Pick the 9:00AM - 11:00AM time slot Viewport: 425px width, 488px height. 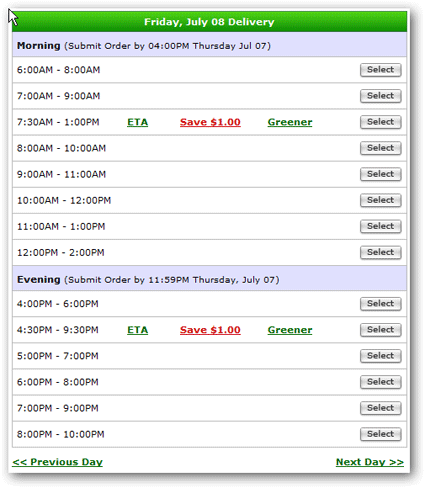click(380, 174)
